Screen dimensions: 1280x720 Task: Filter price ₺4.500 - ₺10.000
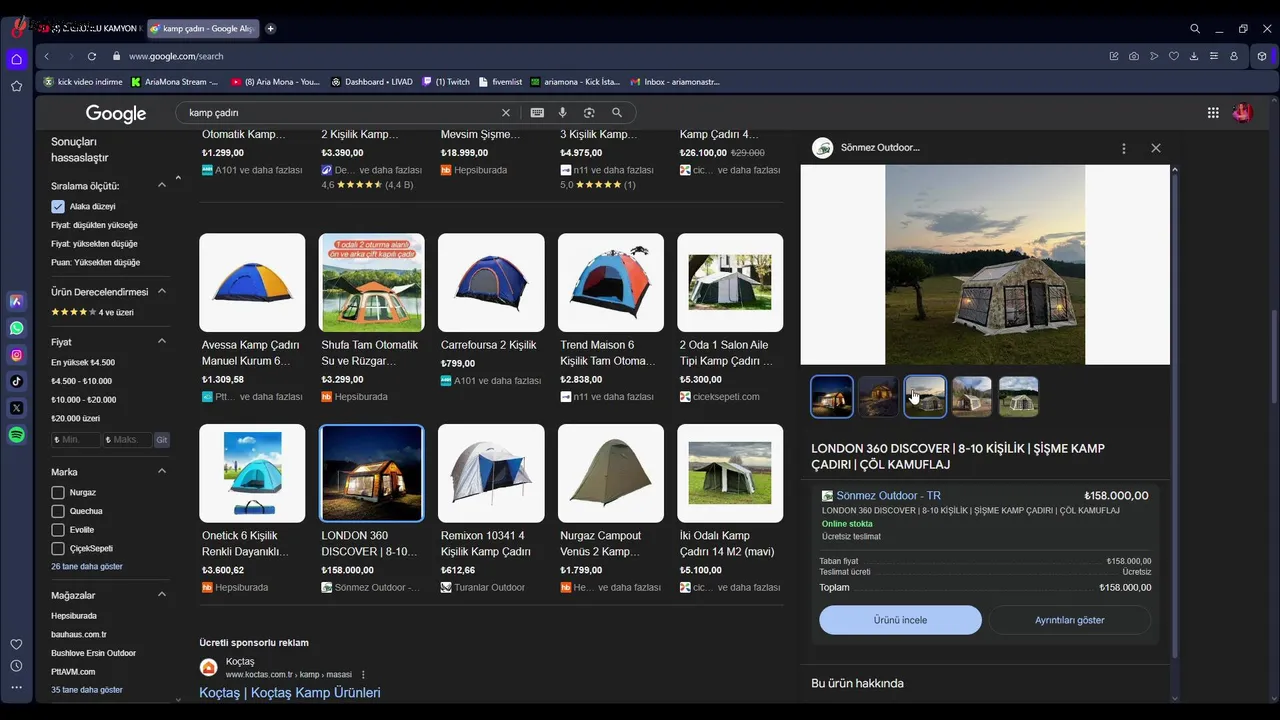point(81,381)
